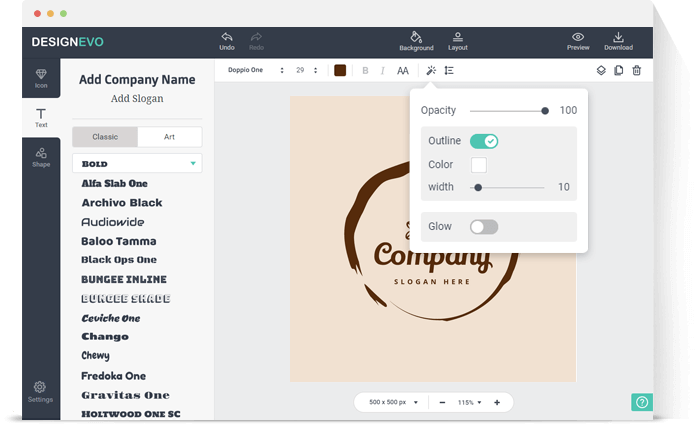Switch to the Classic font tab
Viewport: 697px width, 425px height.
point(105,137)
